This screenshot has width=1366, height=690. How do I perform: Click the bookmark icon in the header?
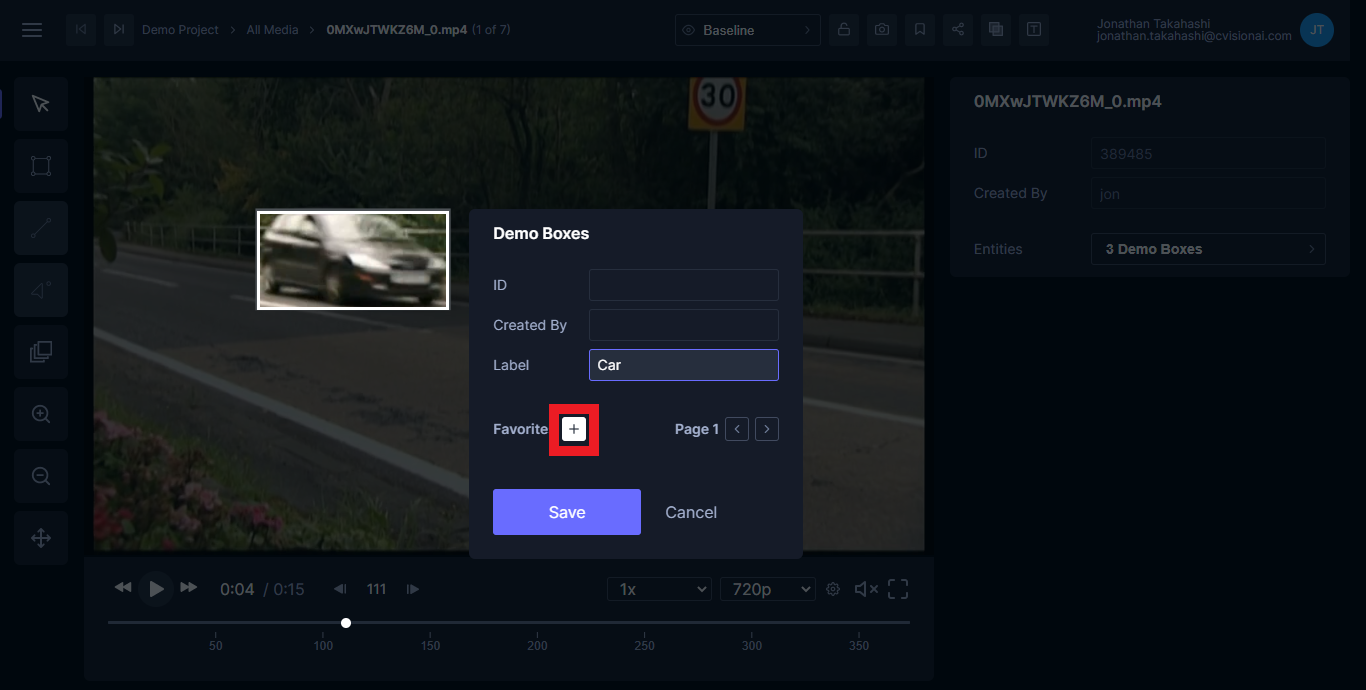(x=920, y=30)
